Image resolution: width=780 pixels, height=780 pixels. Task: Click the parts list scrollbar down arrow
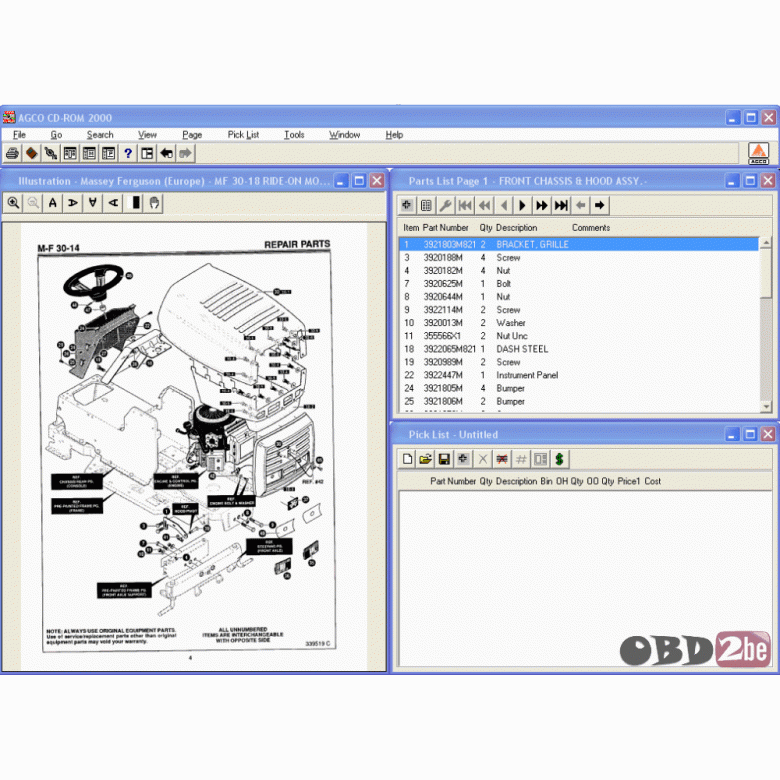tap(766, 406)
